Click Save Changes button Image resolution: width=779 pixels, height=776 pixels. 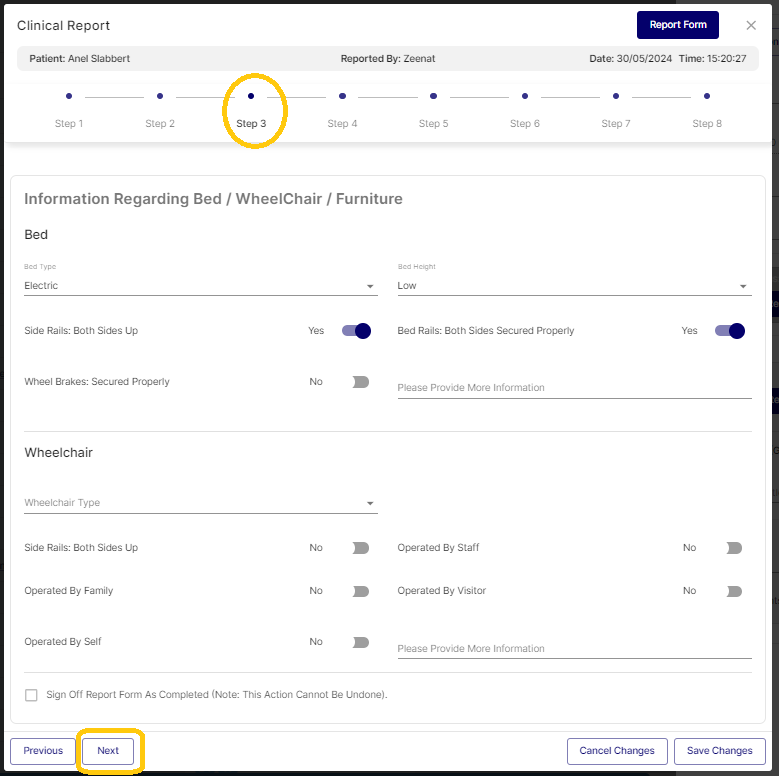(719, 751)
